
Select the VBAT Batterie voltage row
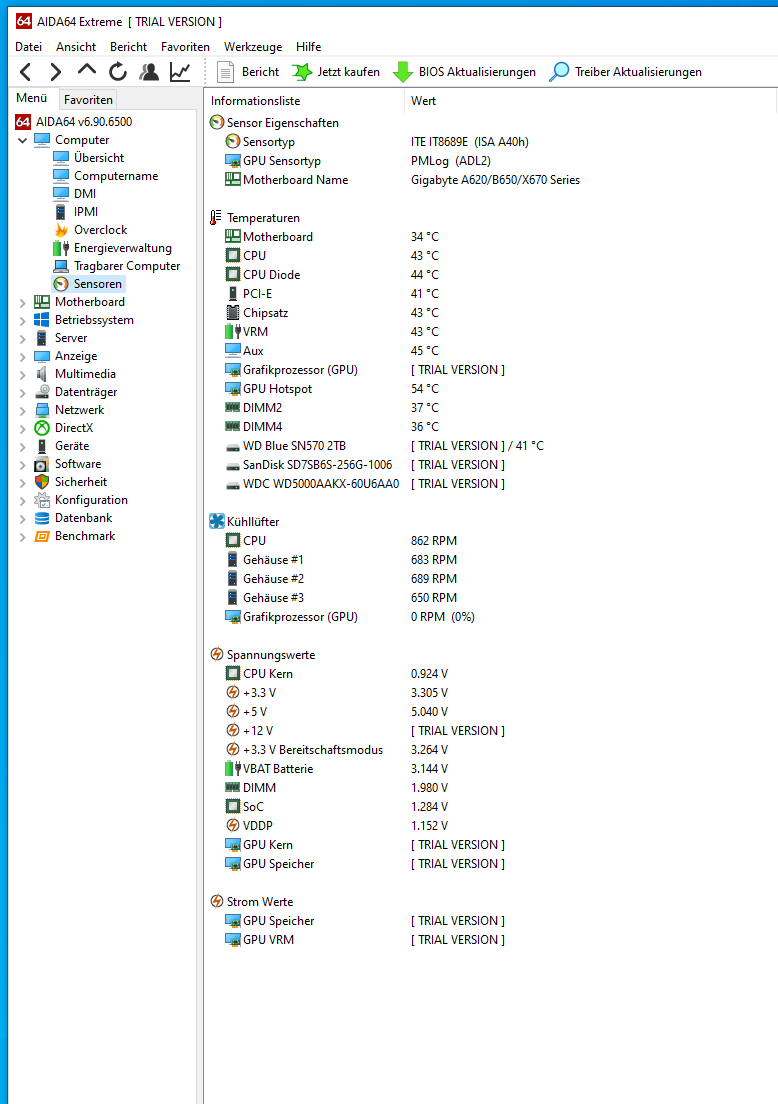pos(491,769)
